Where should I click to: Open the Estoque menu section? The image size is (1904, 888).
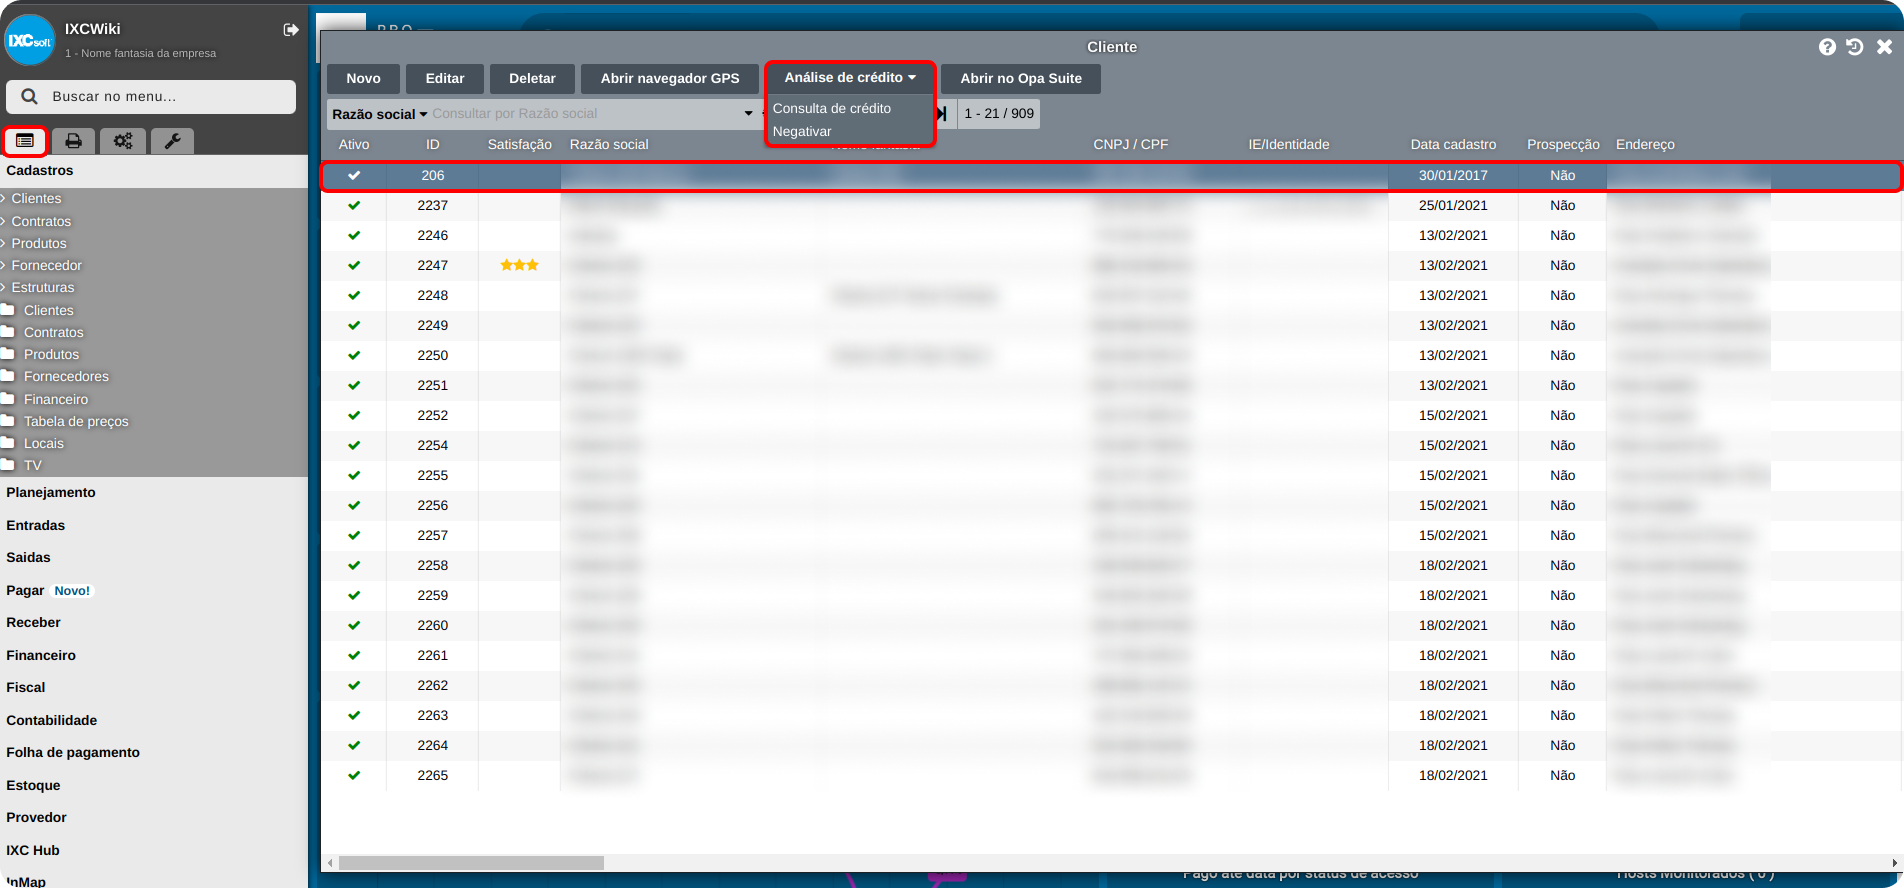[33, 785]
